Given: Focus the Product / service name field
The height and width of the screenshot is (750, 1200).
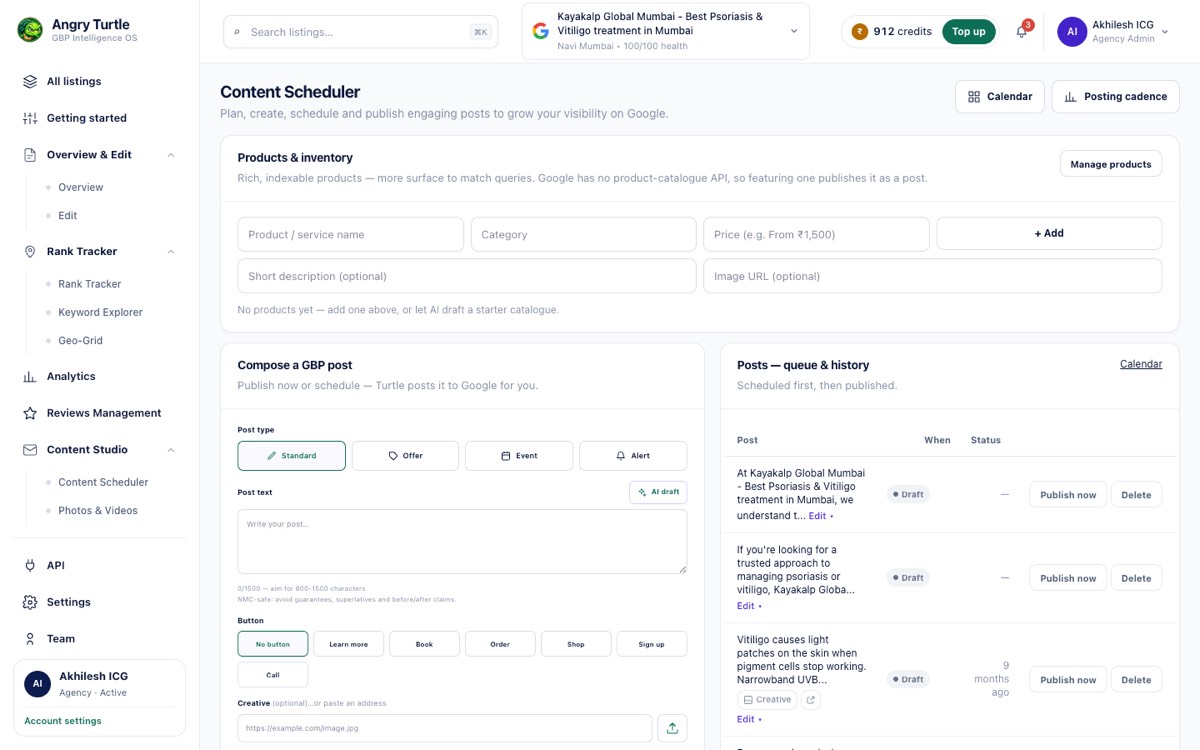Looking at the screenshot, I should (351, 234).
